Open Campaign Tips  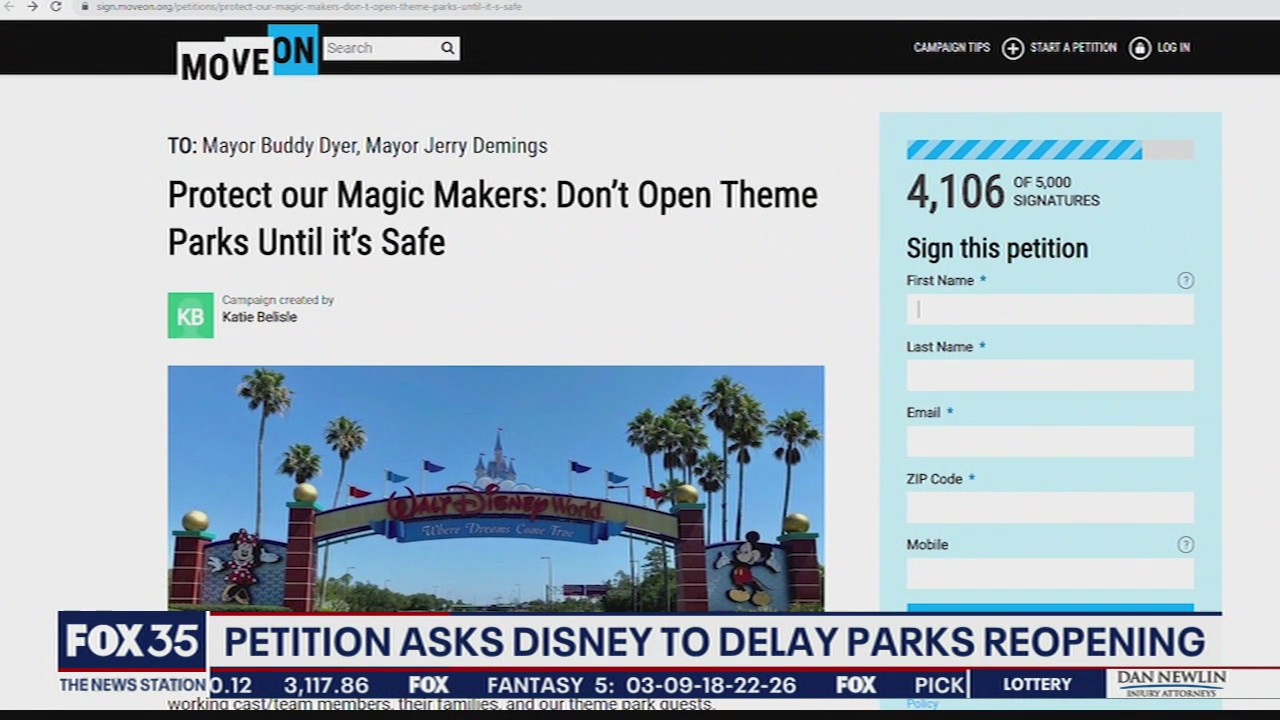(x=951, y=48)
